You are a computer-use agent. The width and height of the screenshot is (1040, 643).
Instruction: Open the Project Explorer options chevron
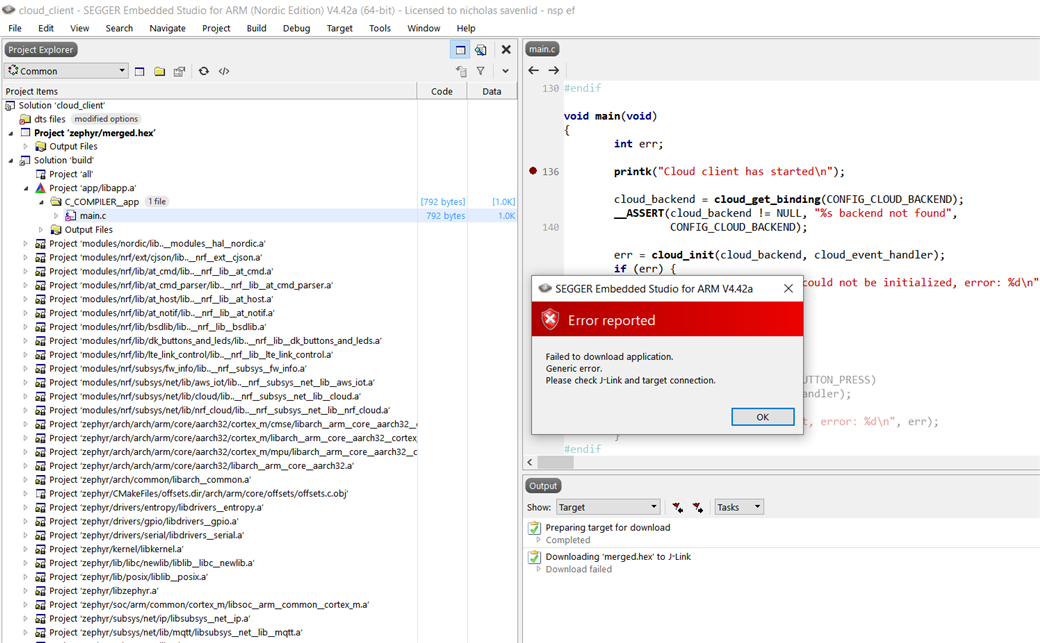(505, 71)
